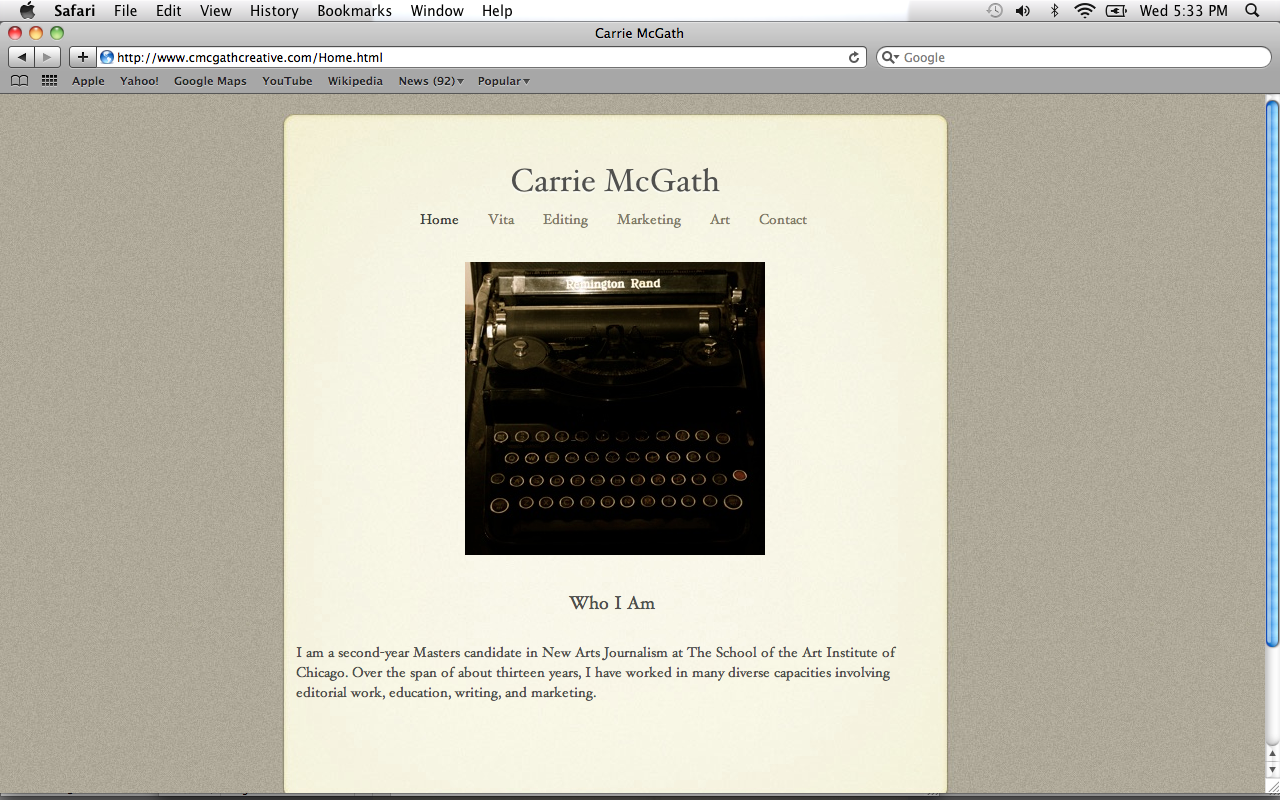Open the Time Machine menu bar icon
Screen dimensions: 1280x800
[994, 11]
